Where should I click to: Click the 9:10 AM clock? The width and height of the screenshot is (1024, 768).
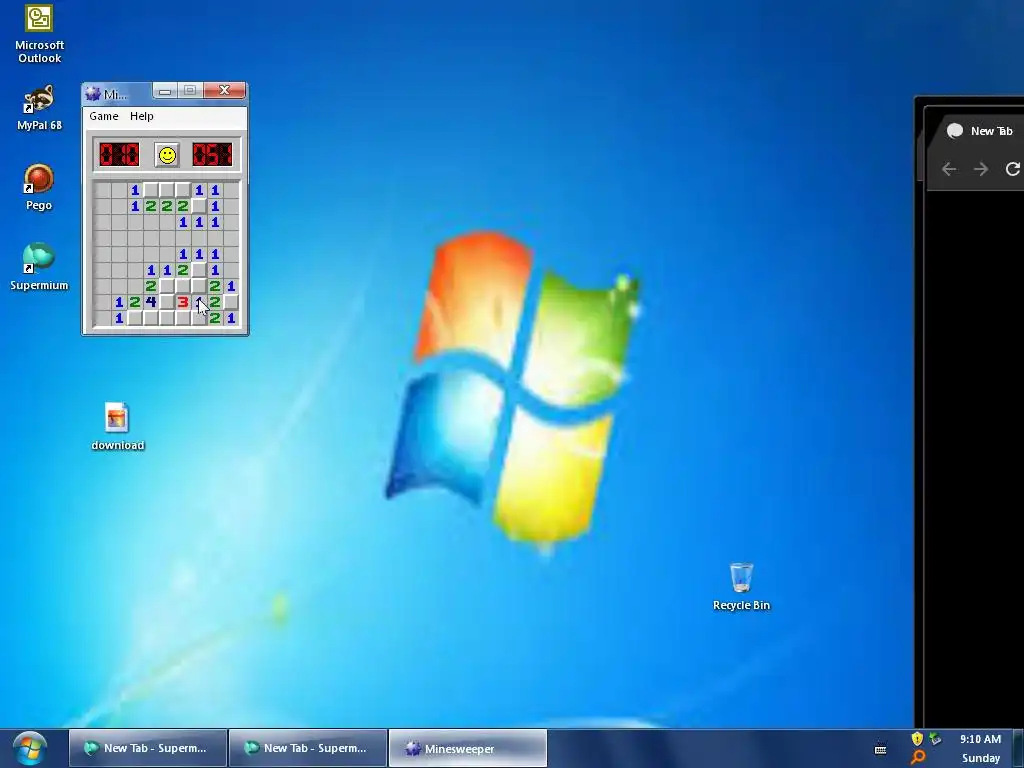pos(980,739)
